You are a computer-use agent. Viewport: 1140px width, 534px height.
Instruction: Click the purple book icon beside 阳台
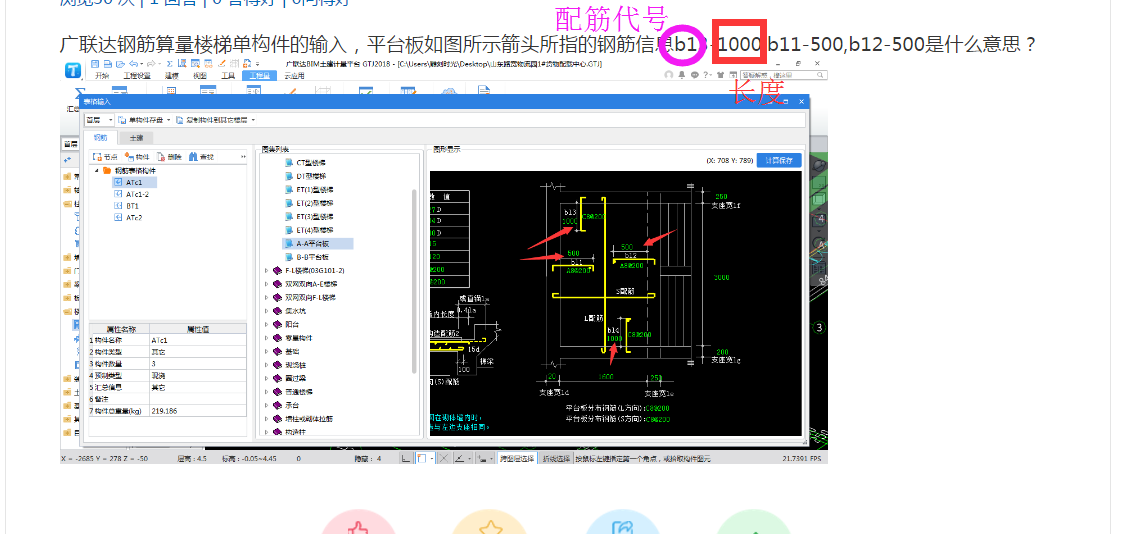[278, 324]
